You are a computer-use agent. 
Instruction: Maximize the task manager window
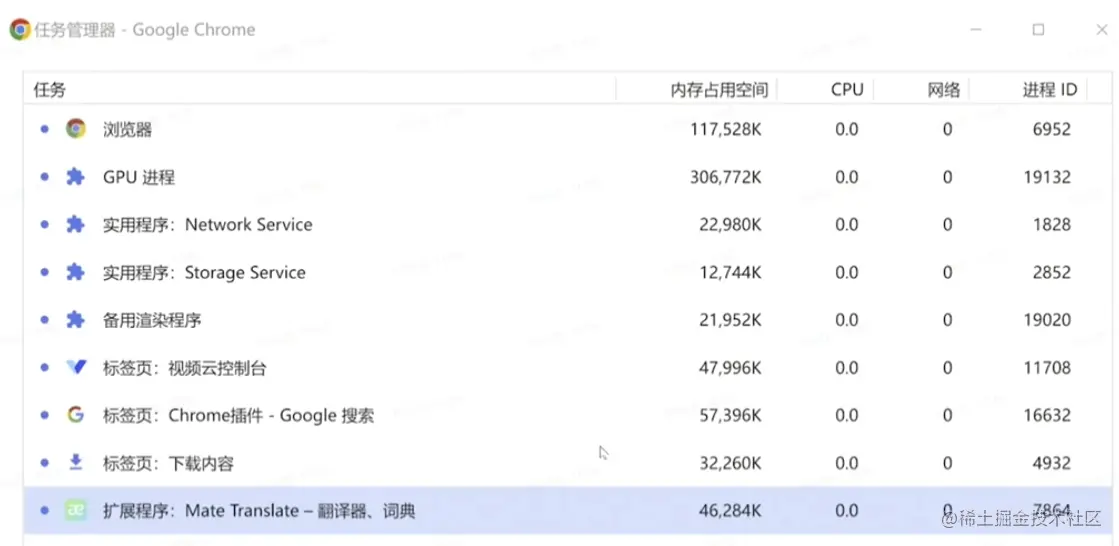tap(1038, 30)
